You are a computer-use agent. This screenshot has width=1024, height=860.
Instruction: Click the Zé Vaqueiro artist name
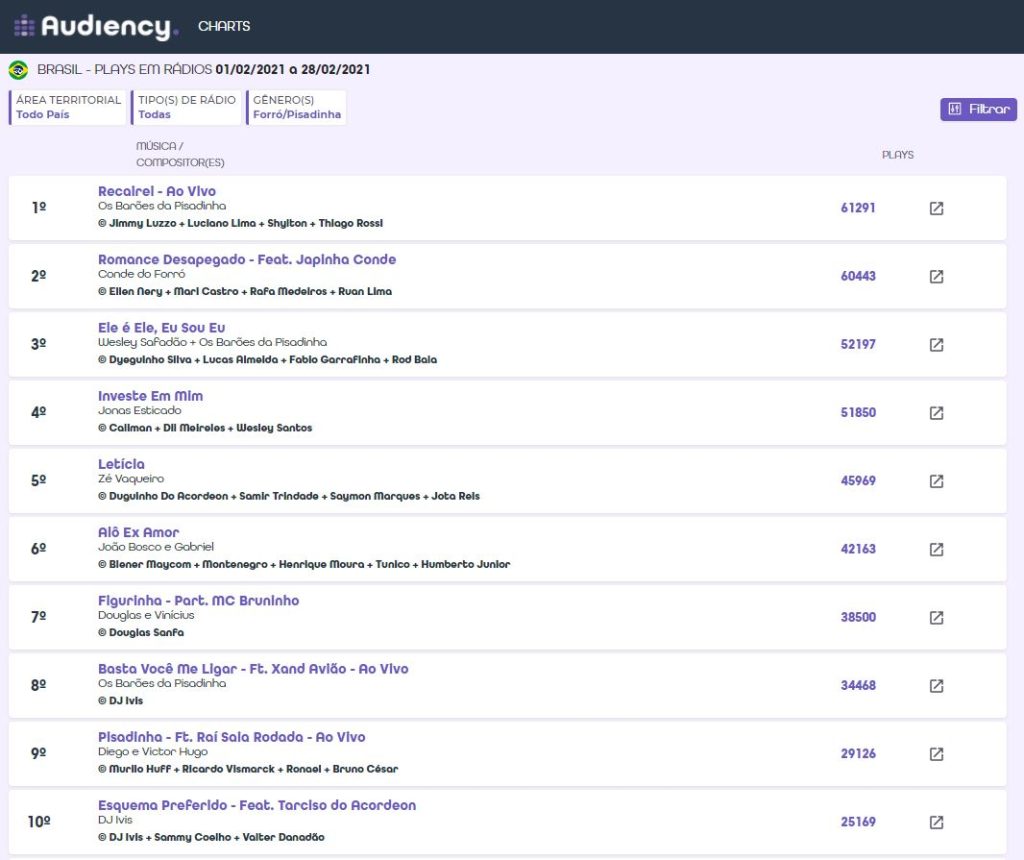coord(131,479)
